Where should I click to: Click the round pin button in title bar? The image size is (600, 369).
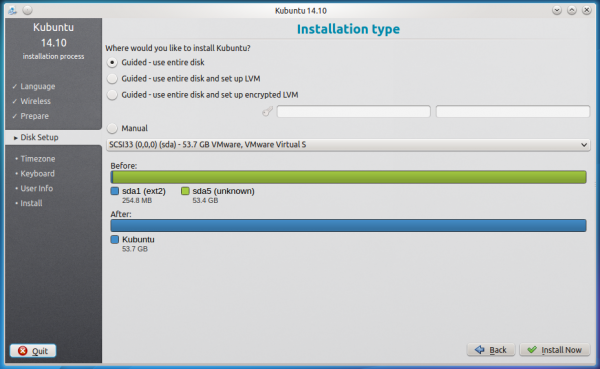(27, 10)
